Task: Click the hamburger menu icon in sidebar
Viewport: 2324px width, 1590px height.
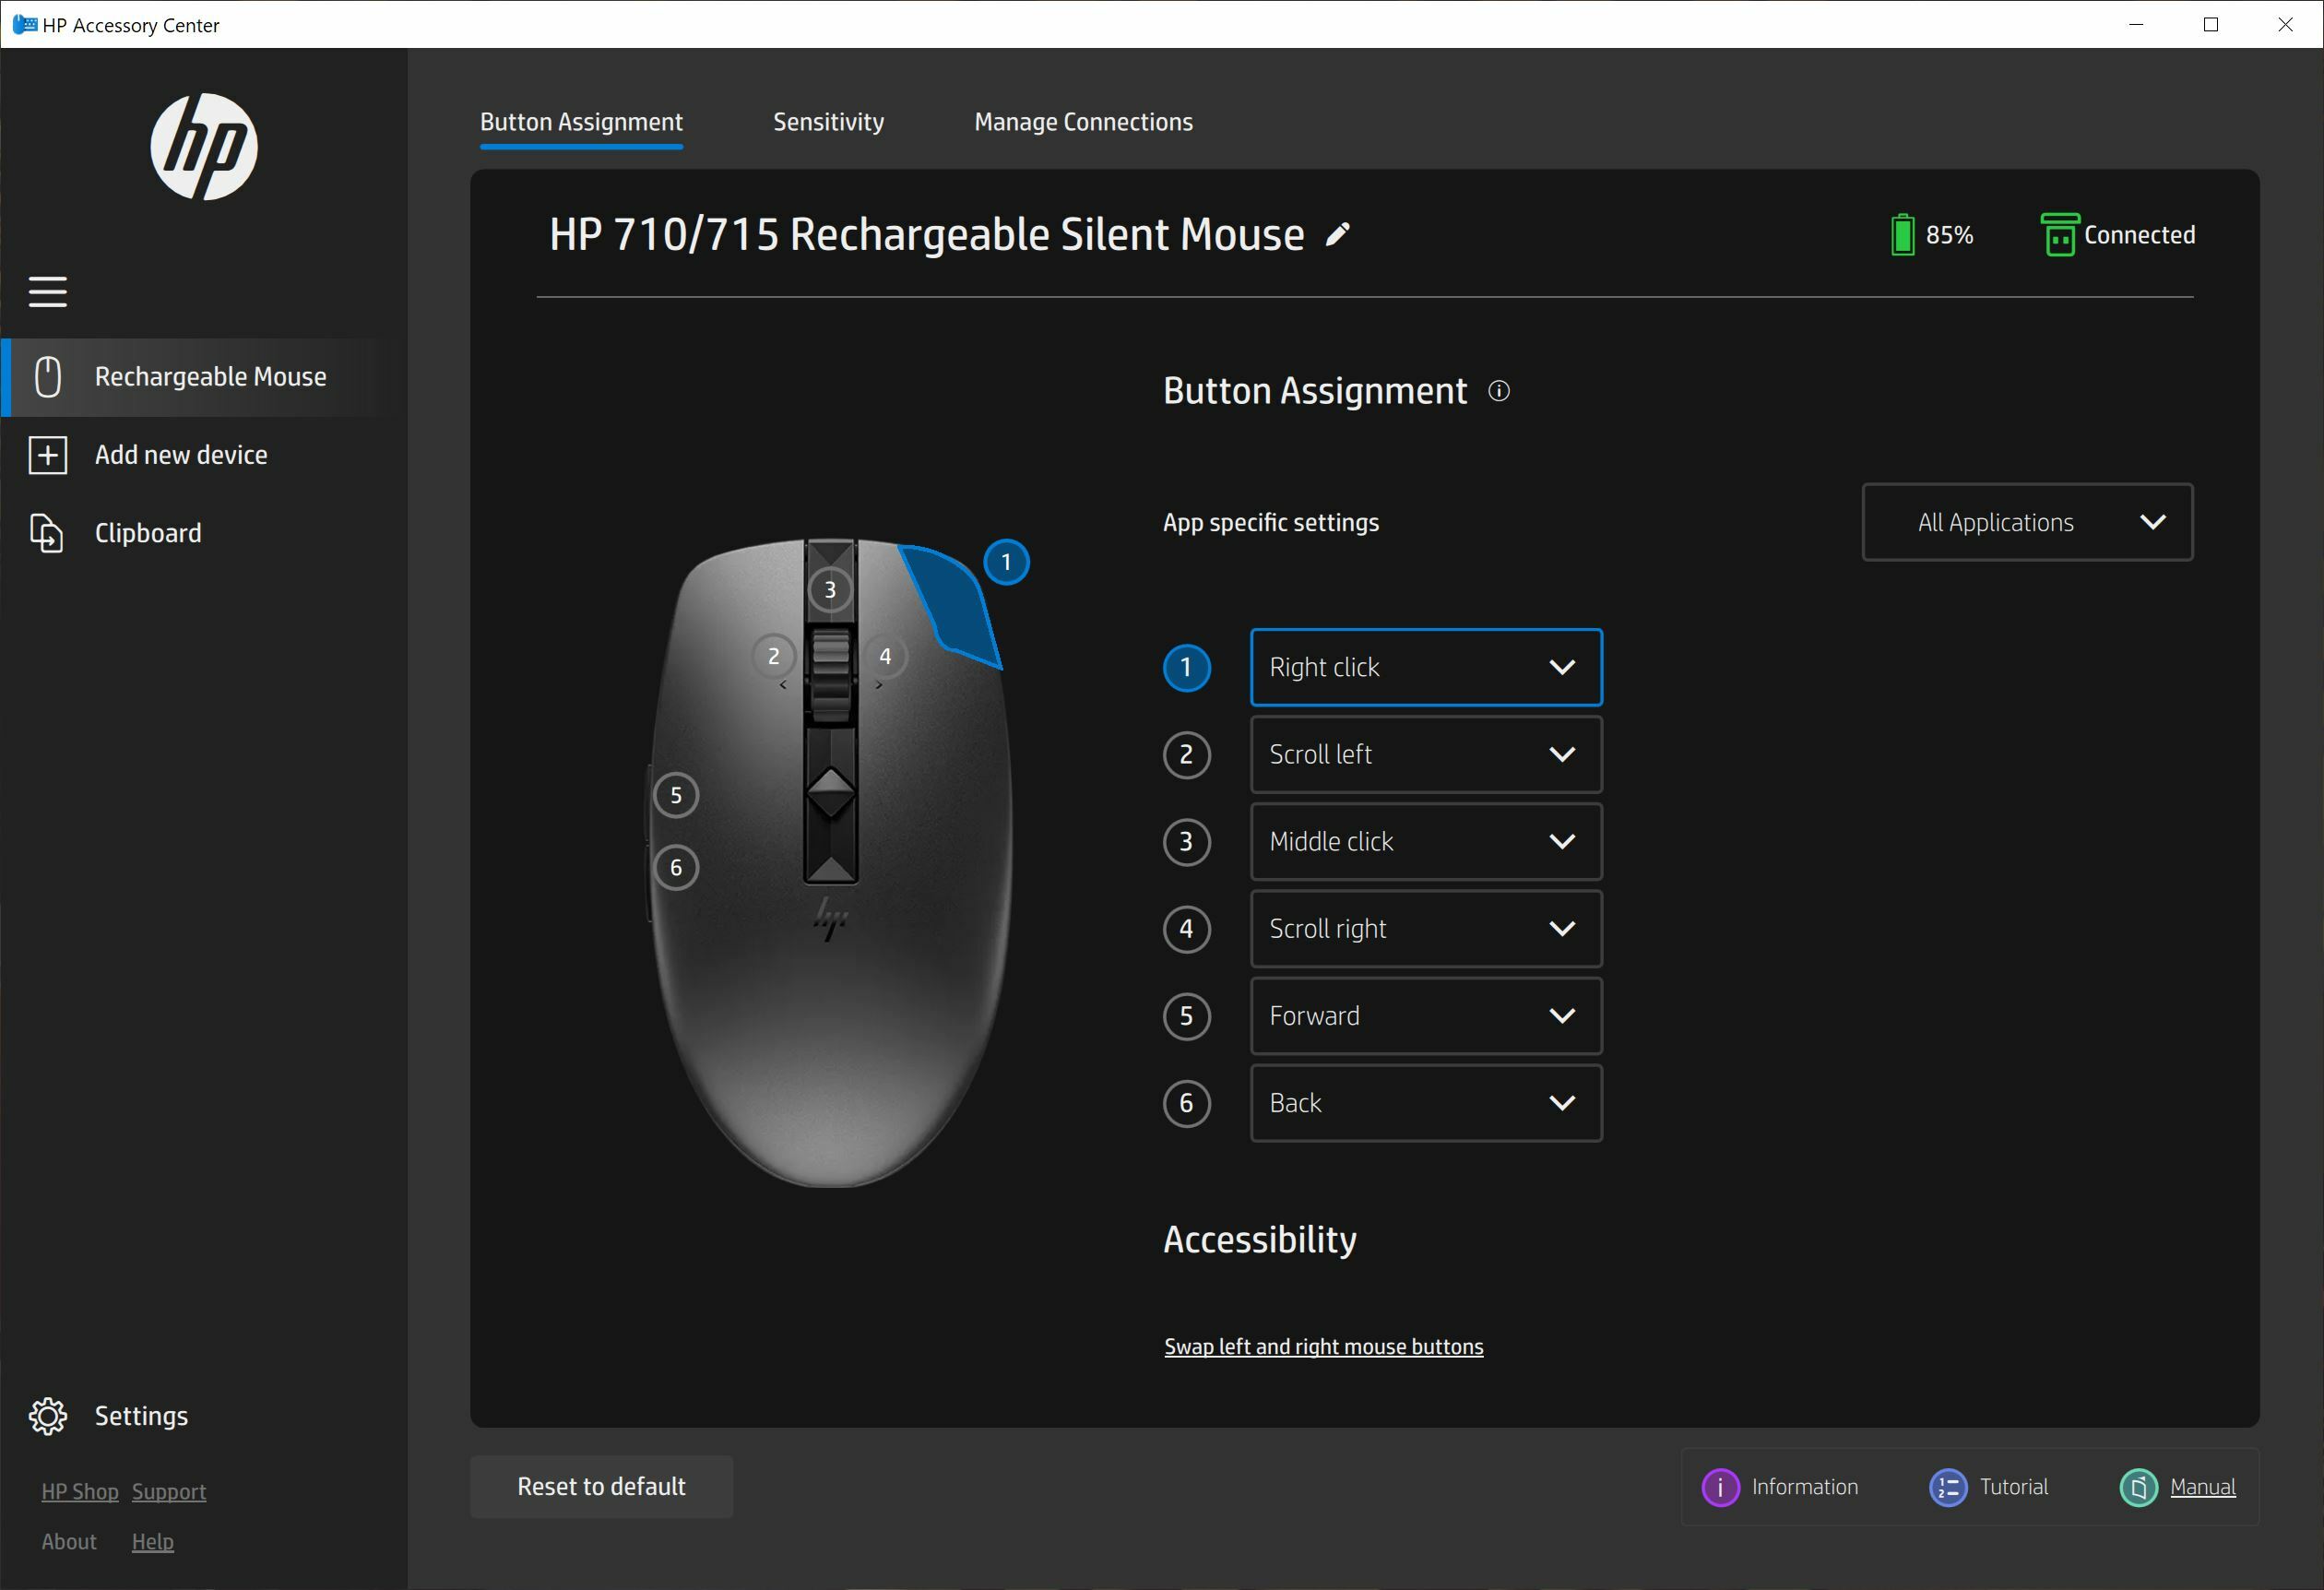Action: (48, 291)
